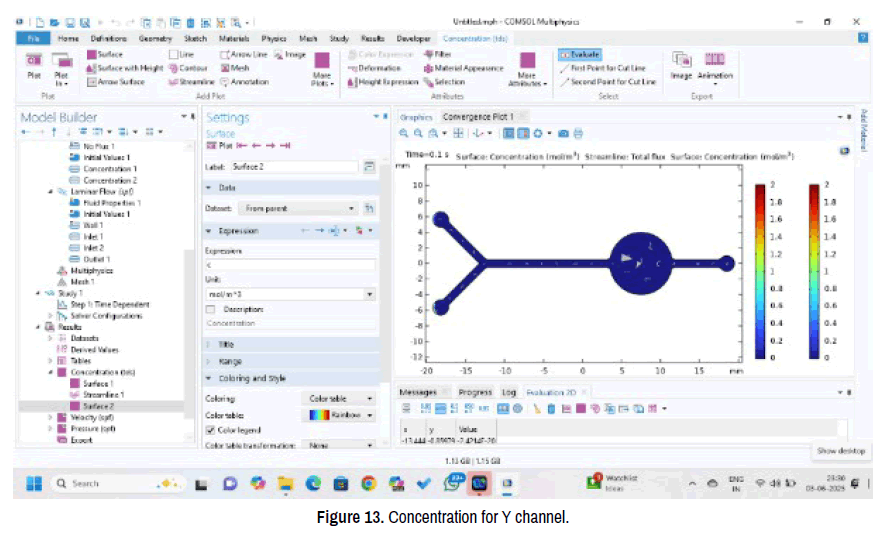Image resolution: width=884 pixels, height=539 pixels.
Task: Open the Dataset dropdown
Action: (298, 208)
